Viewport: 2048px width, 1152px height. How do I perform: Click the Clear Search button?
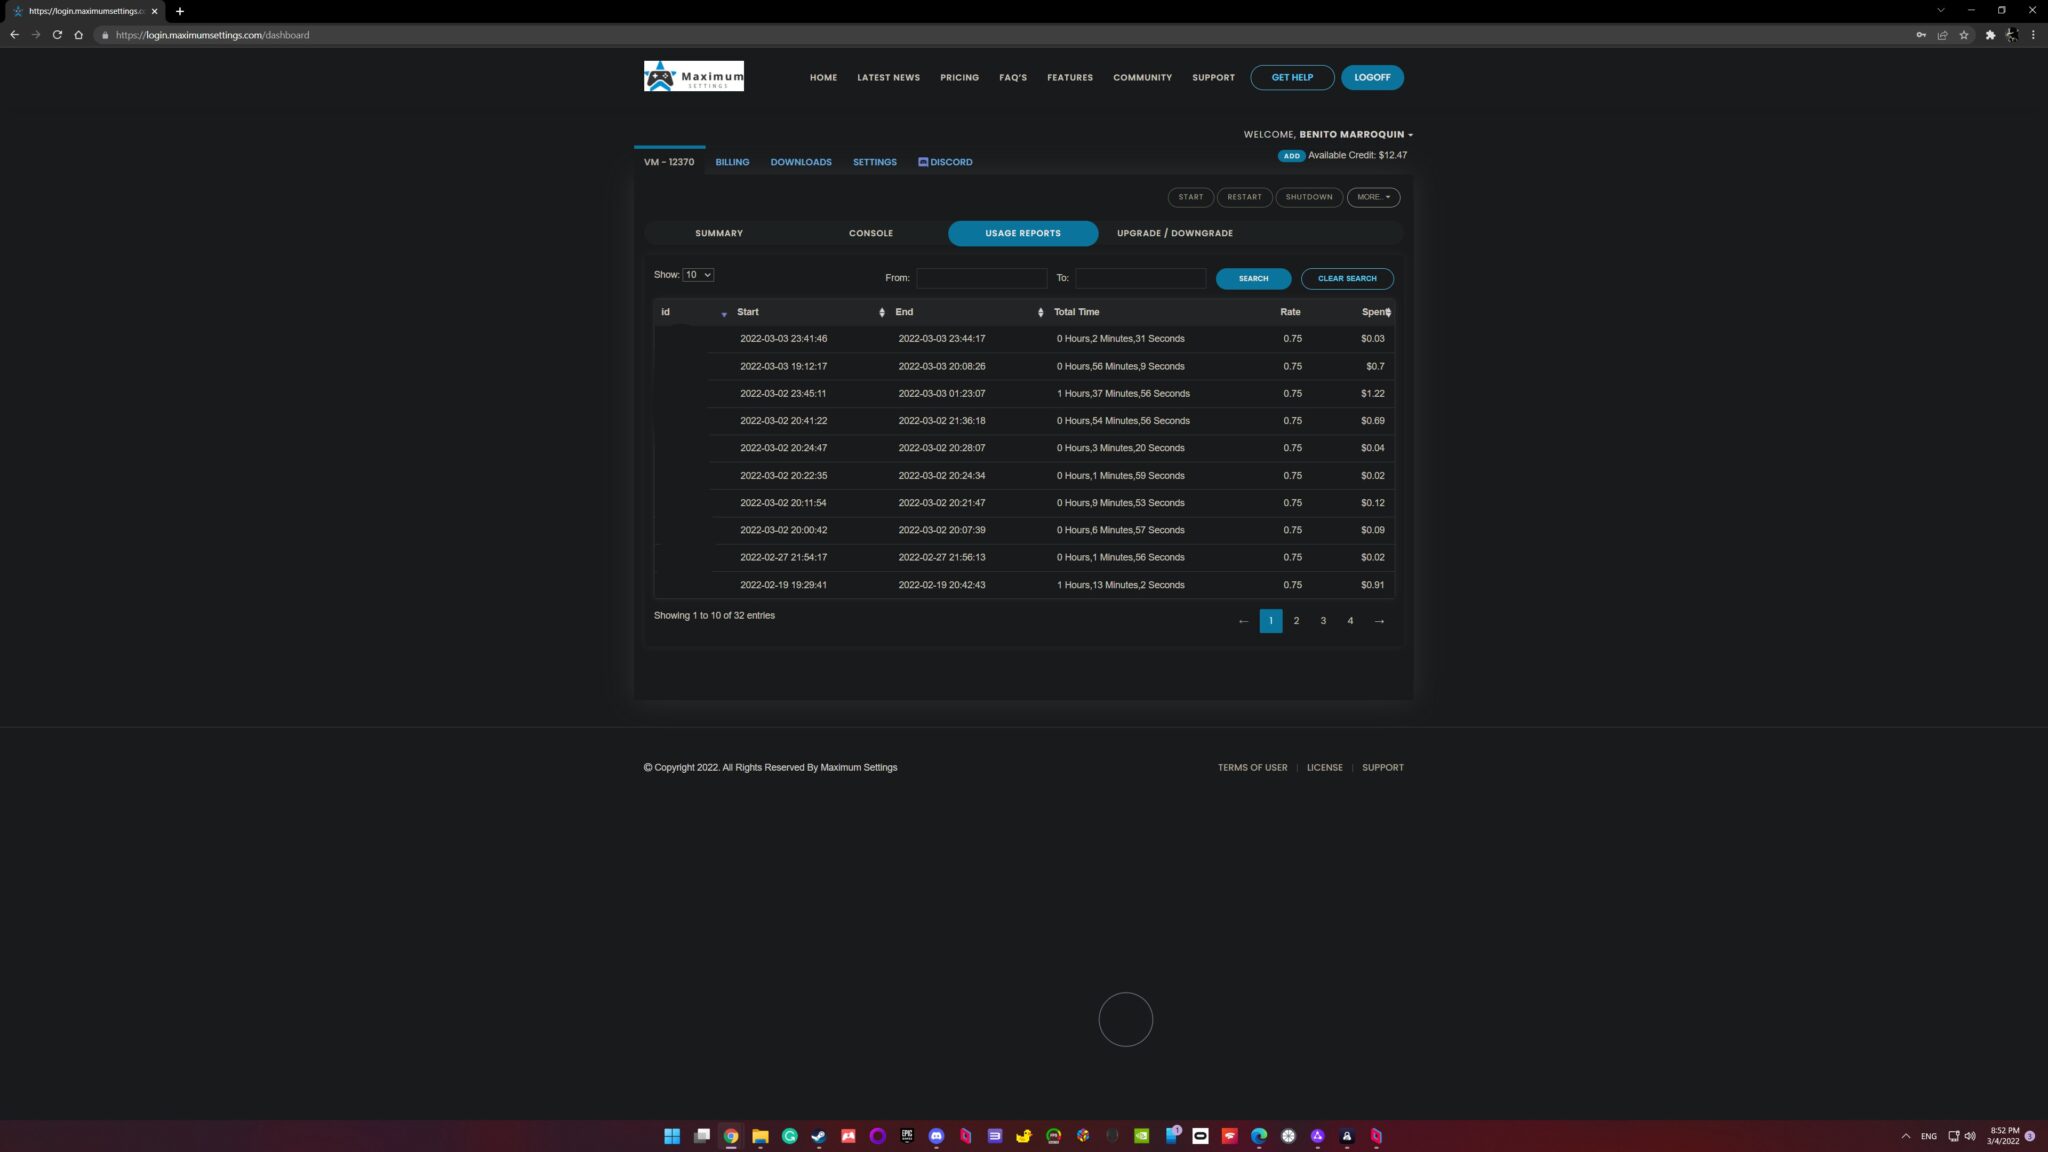tap(1347, 279)
